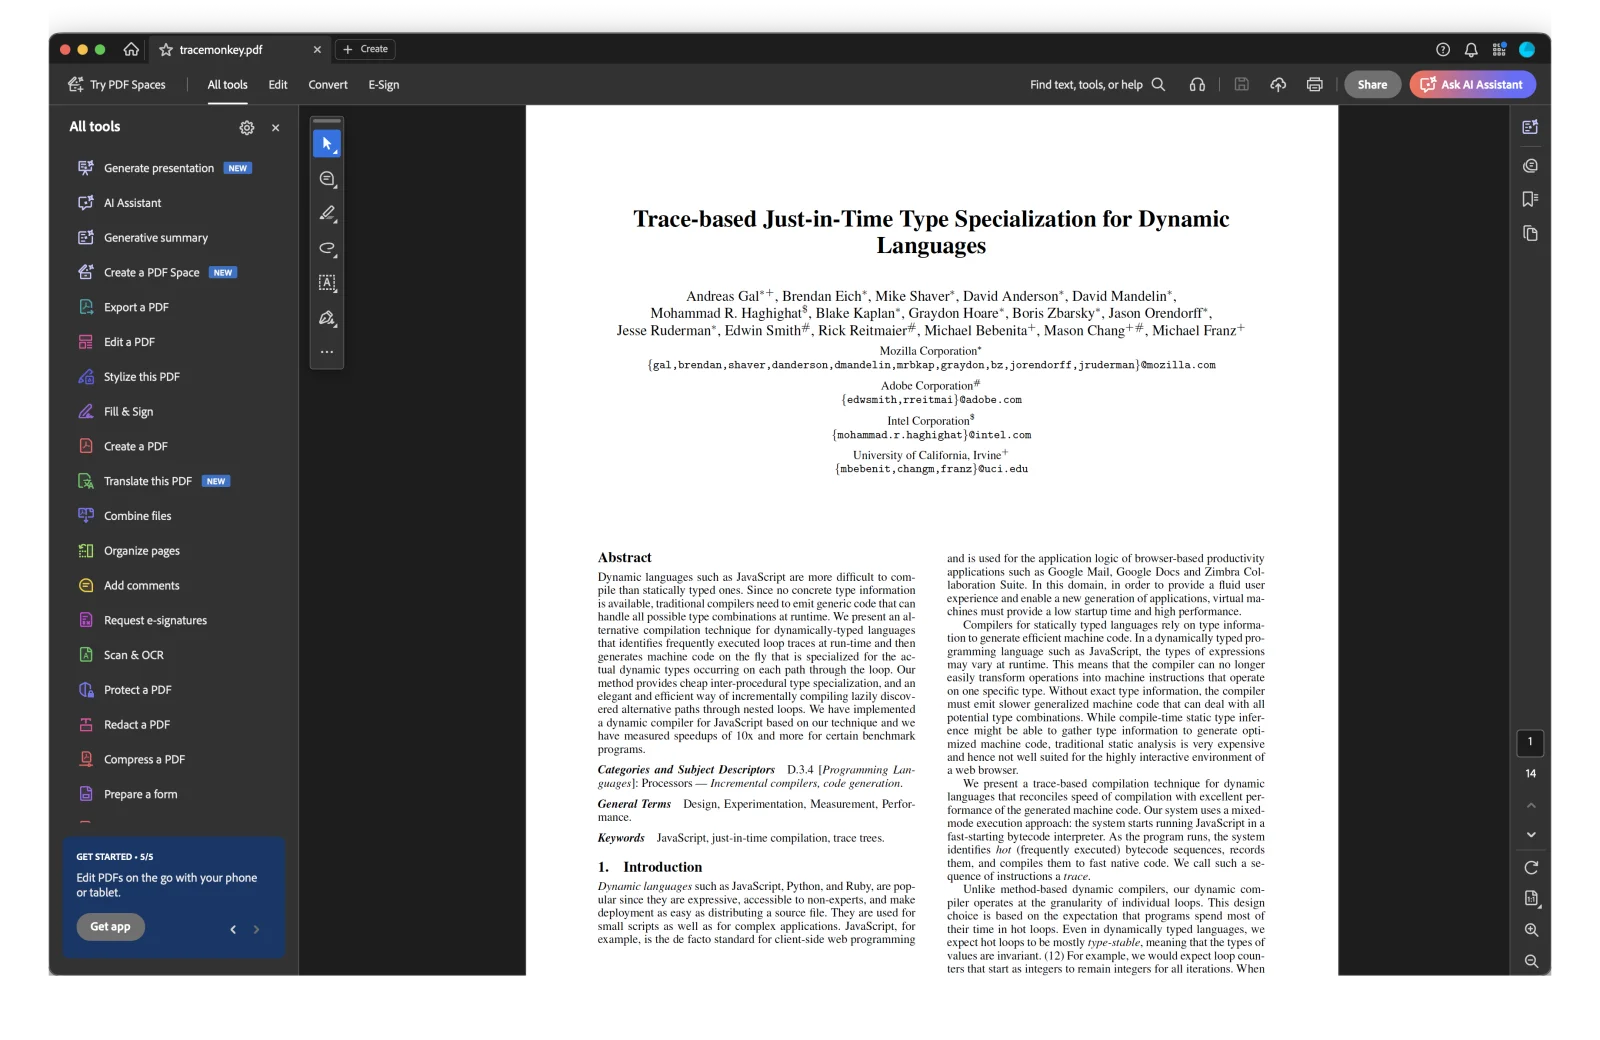Zoom in on the document

pyautogui.click(x=1531, y=930)
